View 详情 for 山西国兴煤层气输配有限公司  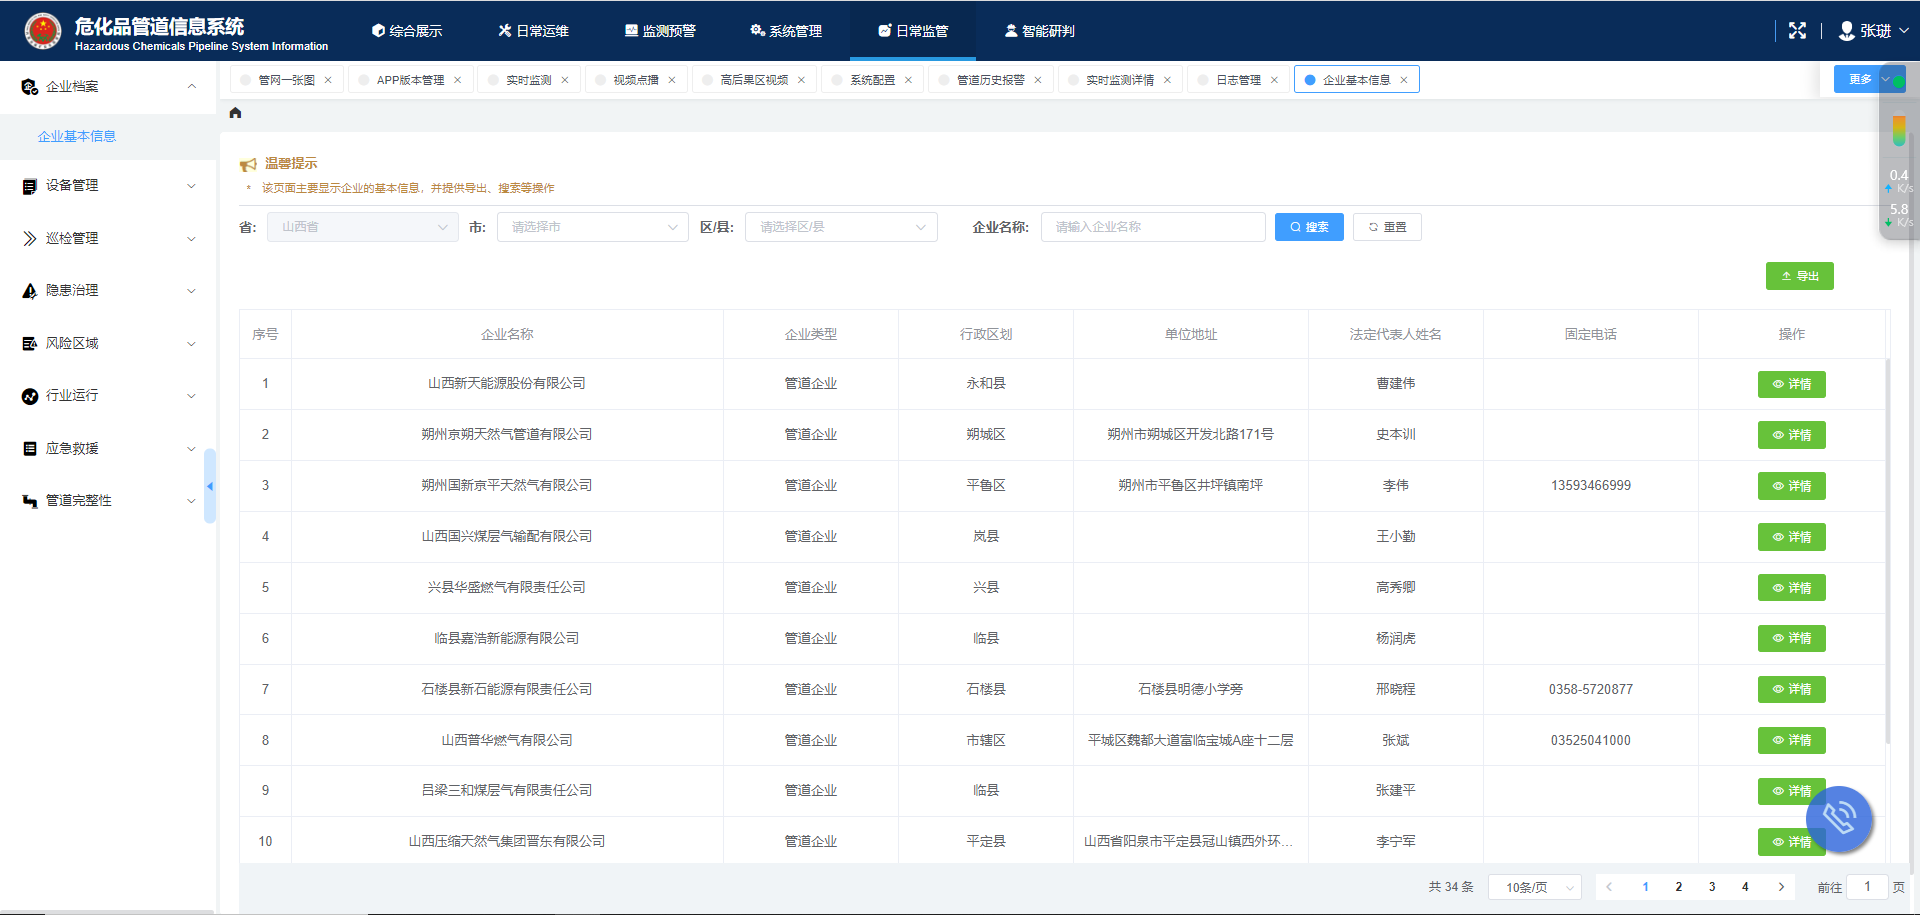(x=1791, y=537)
